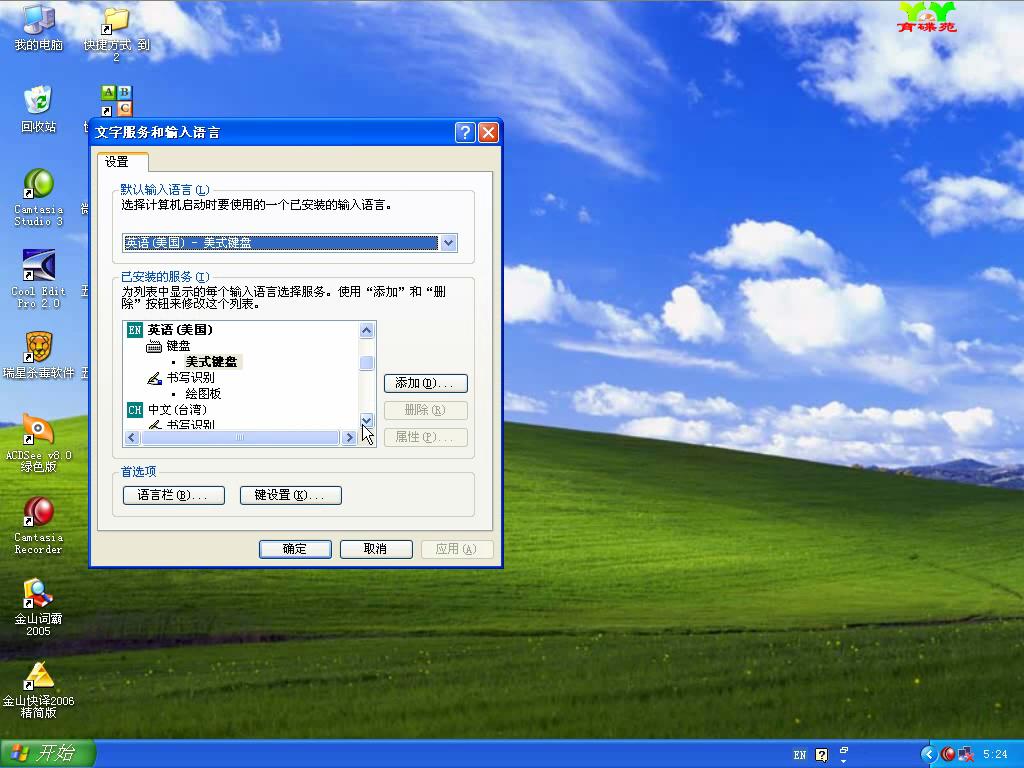1024x768 pixels.
Task: Close the 文字服务和输入语言 dialog
Action: click(488, 133)
